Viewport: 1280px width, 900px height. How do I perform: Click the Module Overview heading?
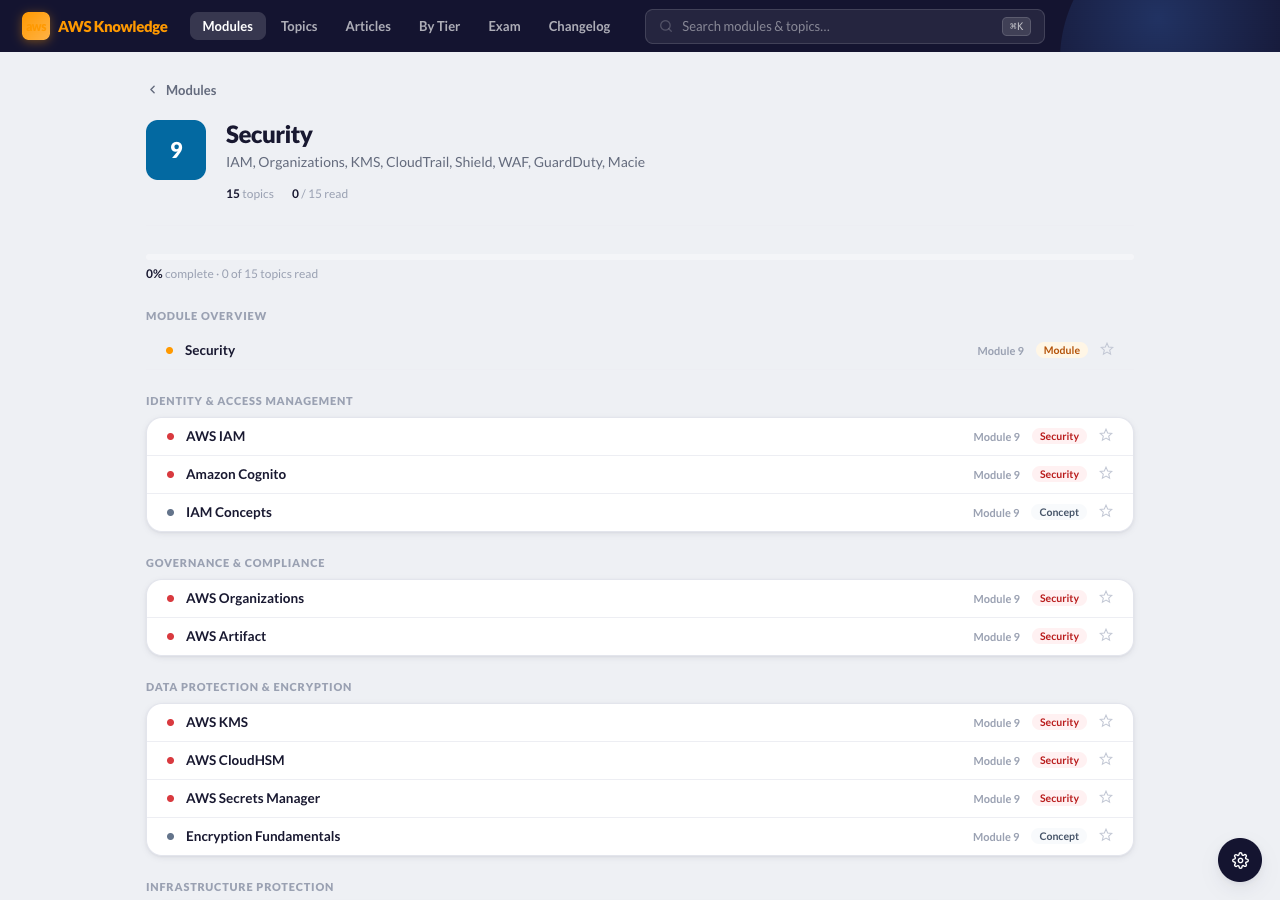(x=206, y=316)
